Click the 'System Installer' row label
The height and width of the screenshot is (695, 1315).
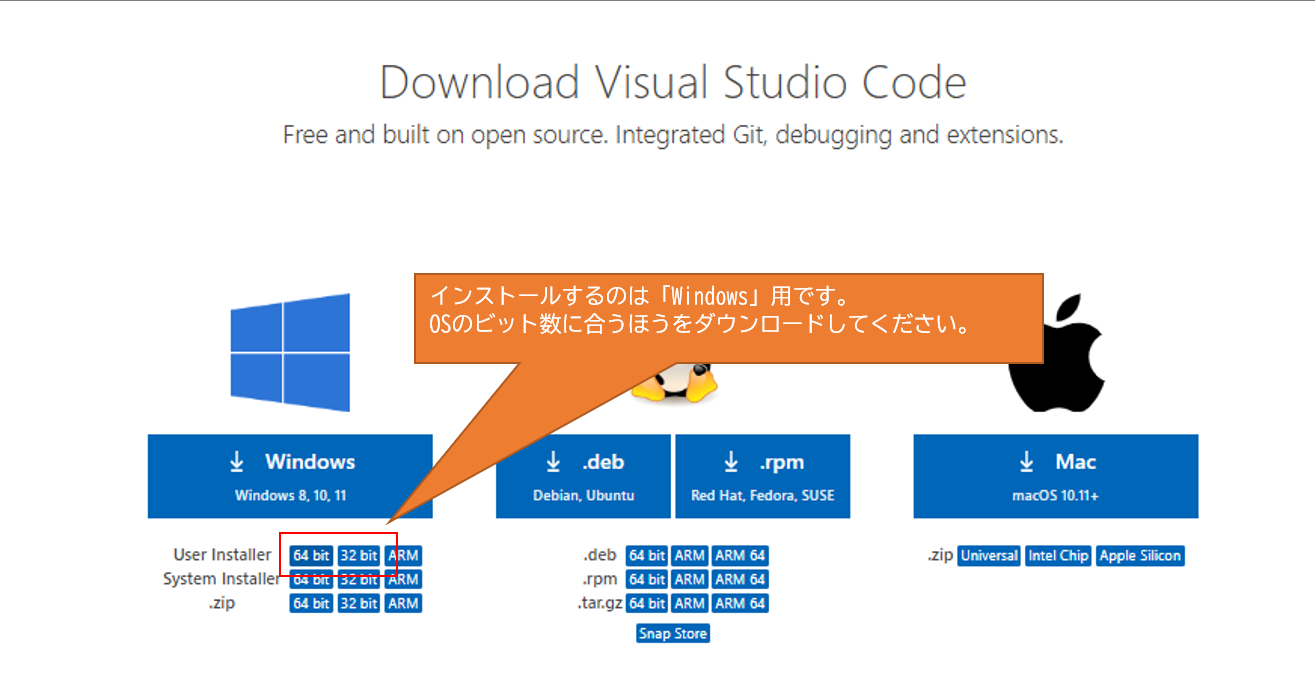click(222, 579)
